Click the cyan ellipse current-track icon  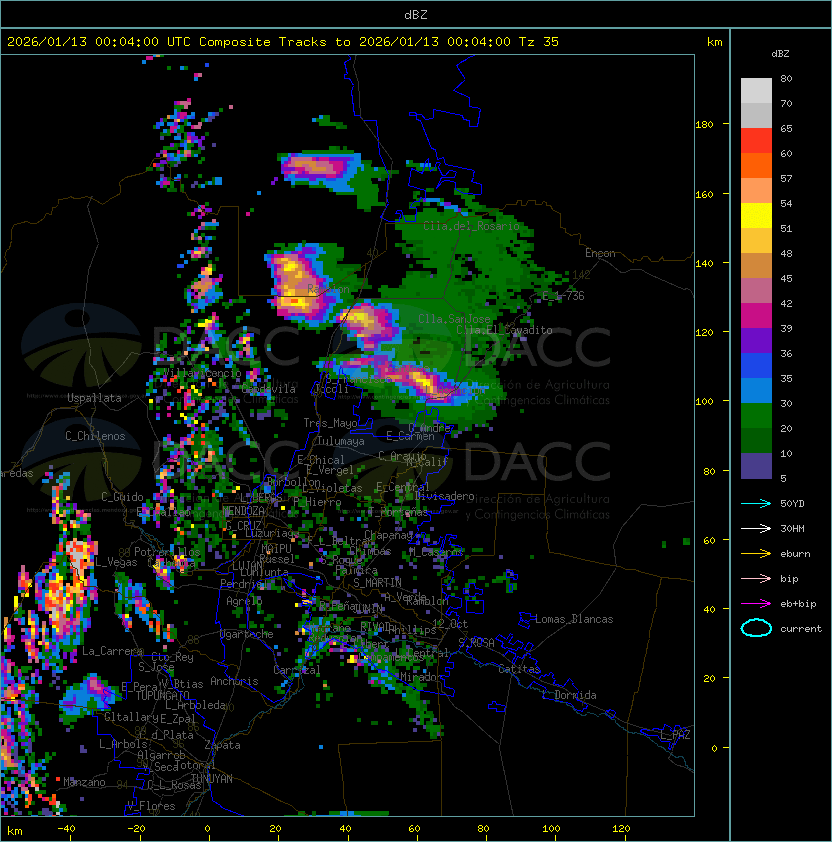coord(756,628)
